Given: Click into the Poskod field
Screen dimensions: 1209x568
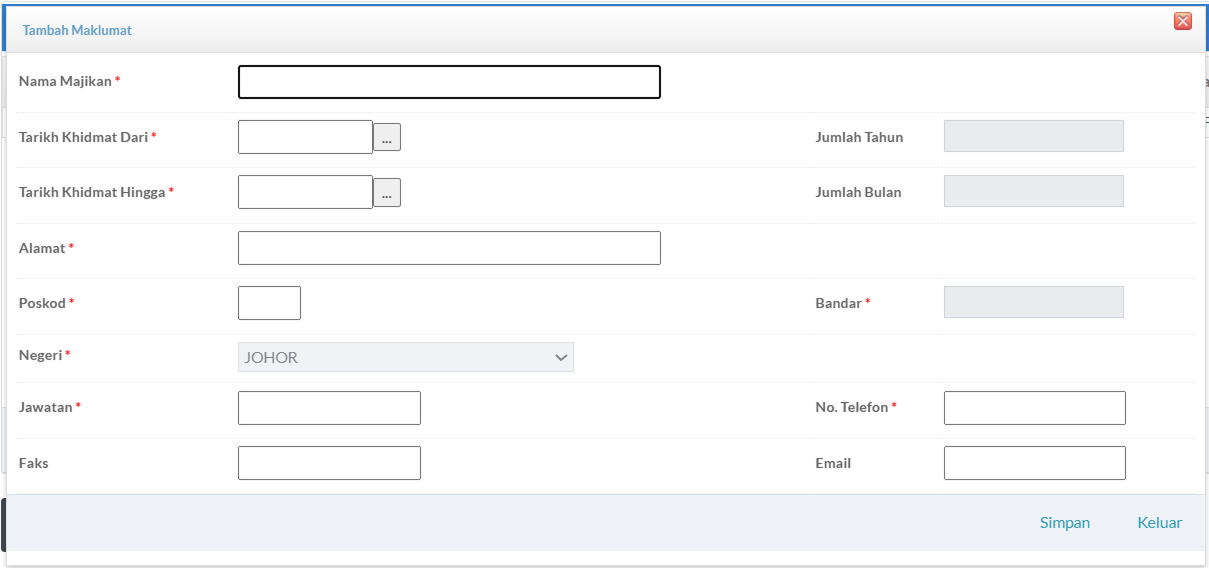Looking at the screenshot, I should pyautogui.click(x=269, y=303).
